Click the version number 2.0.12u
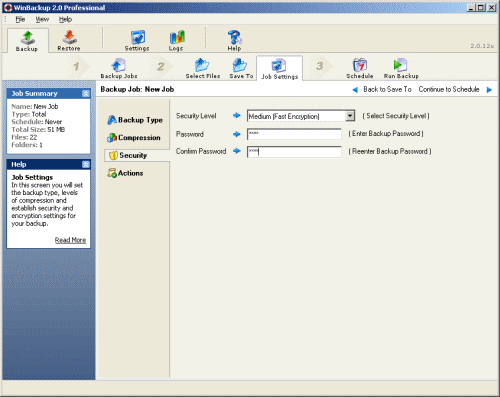Viewport: 500px width, 397px height. (482, 46)
